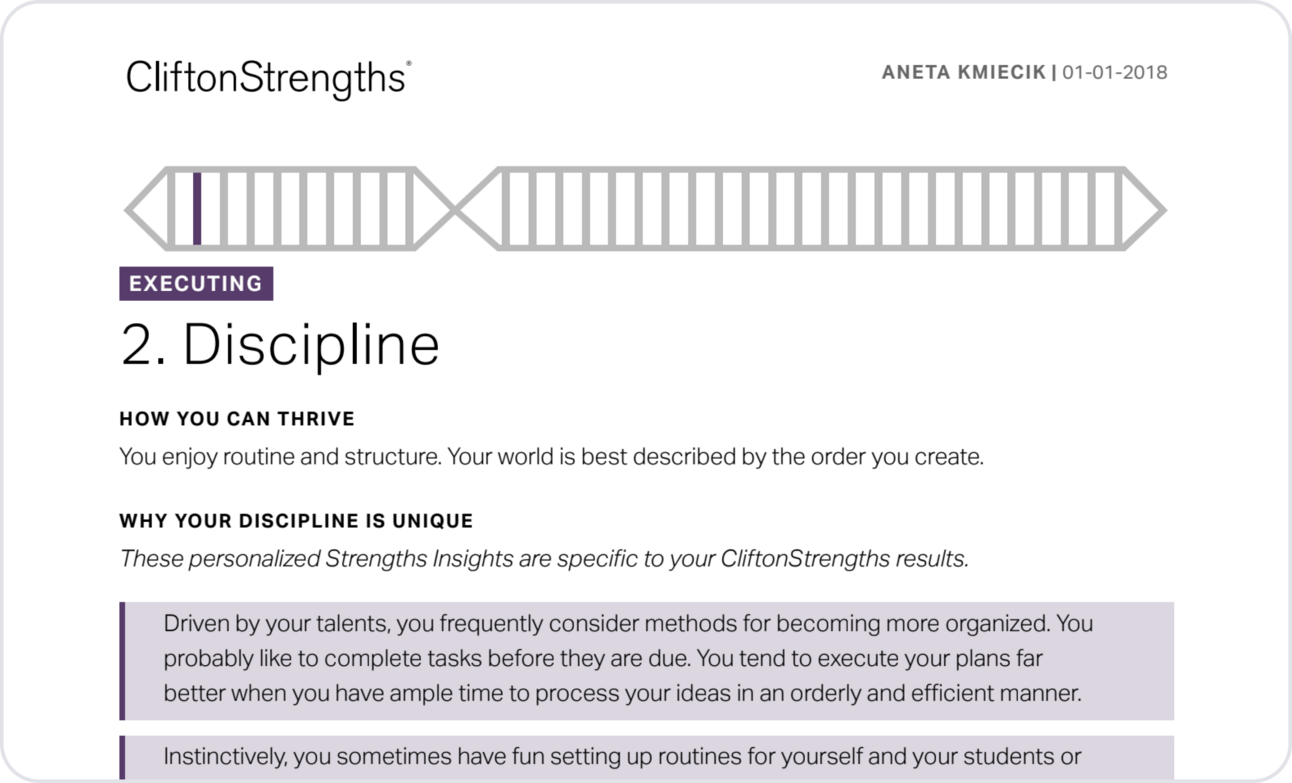Click the "2. Discipline" heading

280,344
